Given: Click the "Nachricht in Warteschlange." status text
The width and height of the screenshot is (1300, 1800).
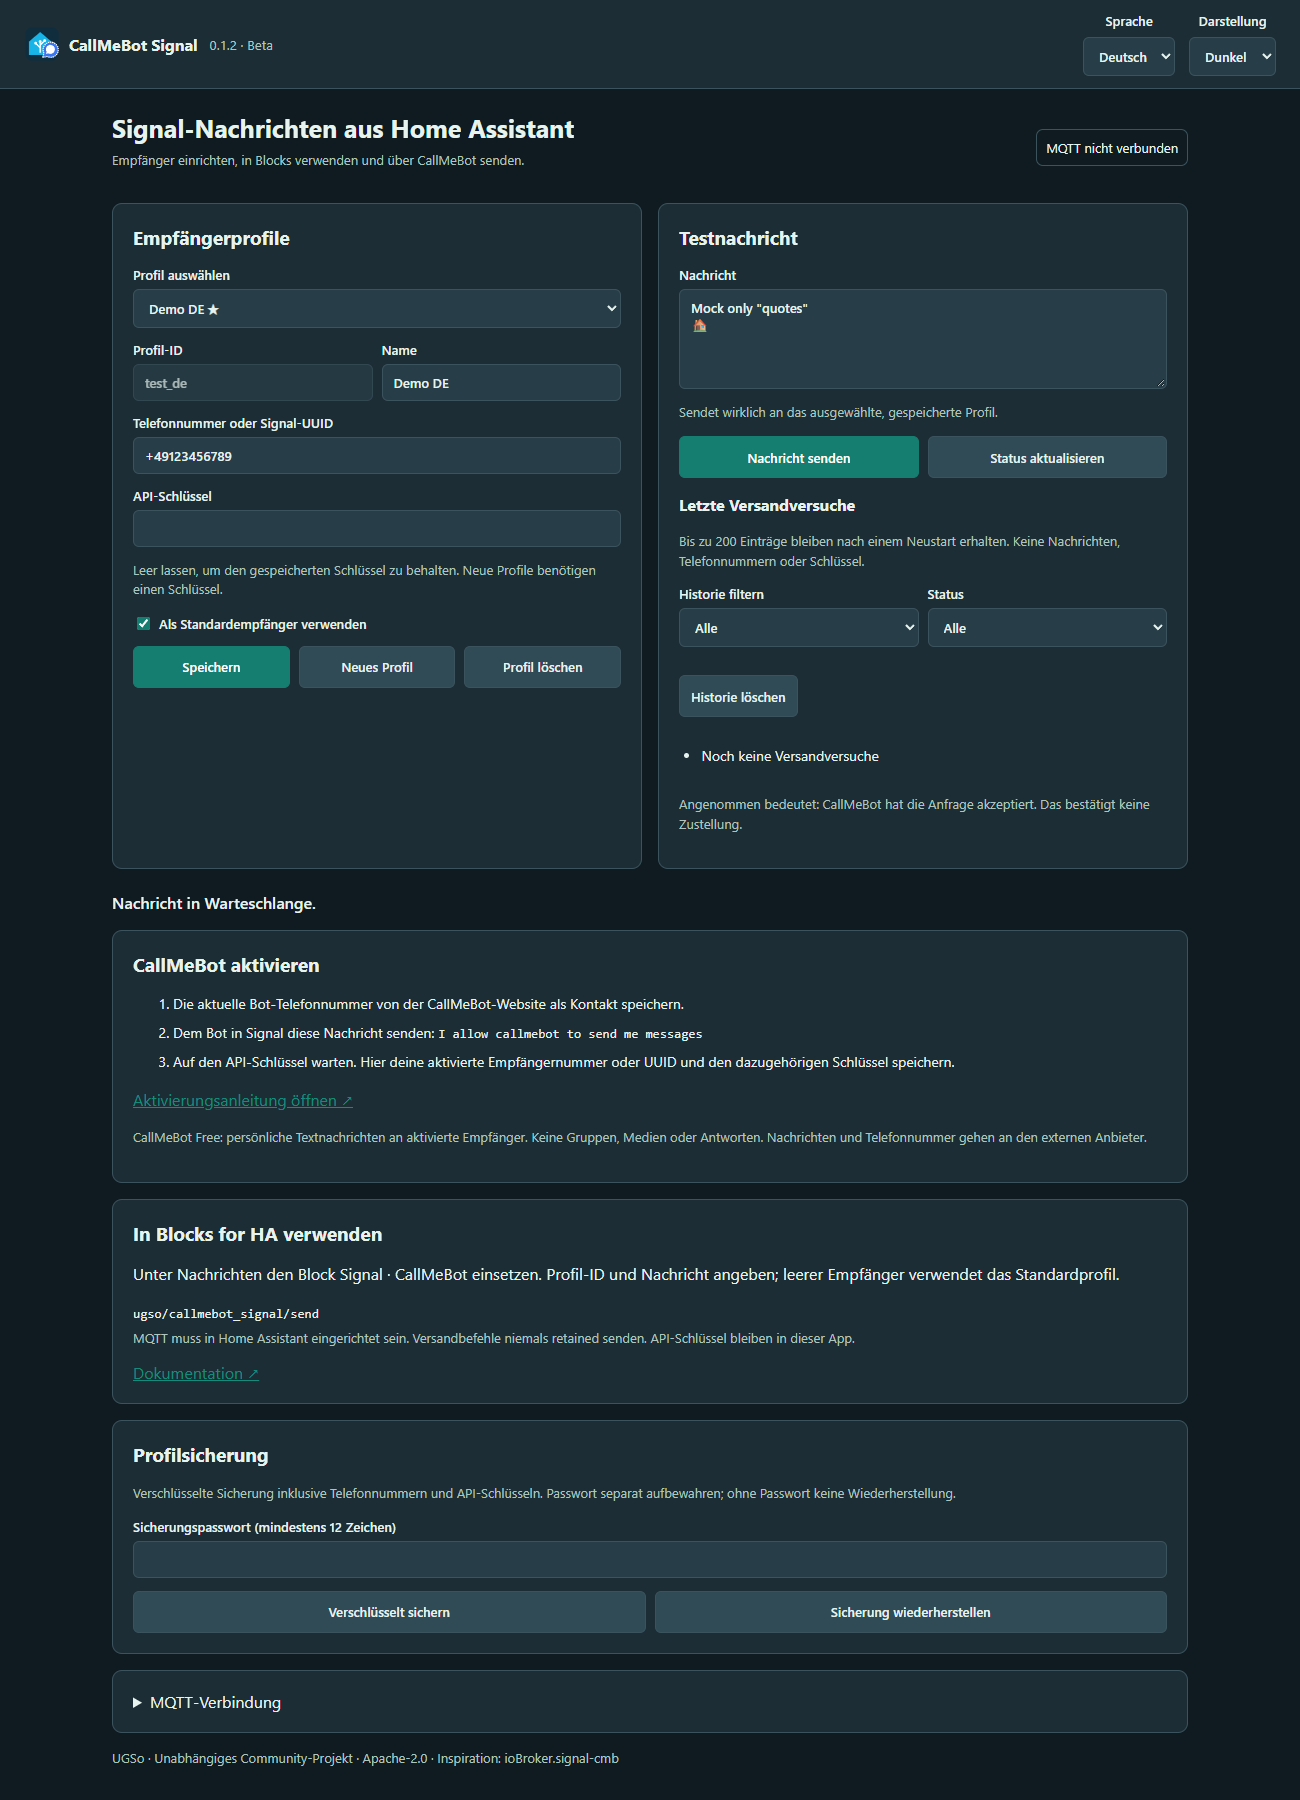Looking at the screenshot, I should click(214, 903).
